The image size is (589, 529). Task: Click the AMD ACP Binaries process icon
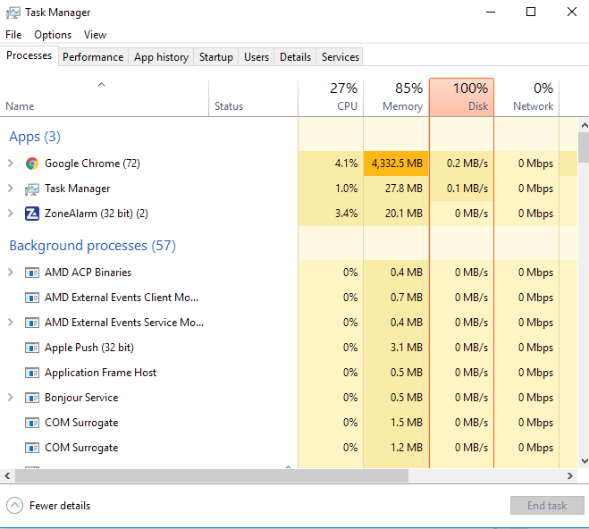coord(32,272)
